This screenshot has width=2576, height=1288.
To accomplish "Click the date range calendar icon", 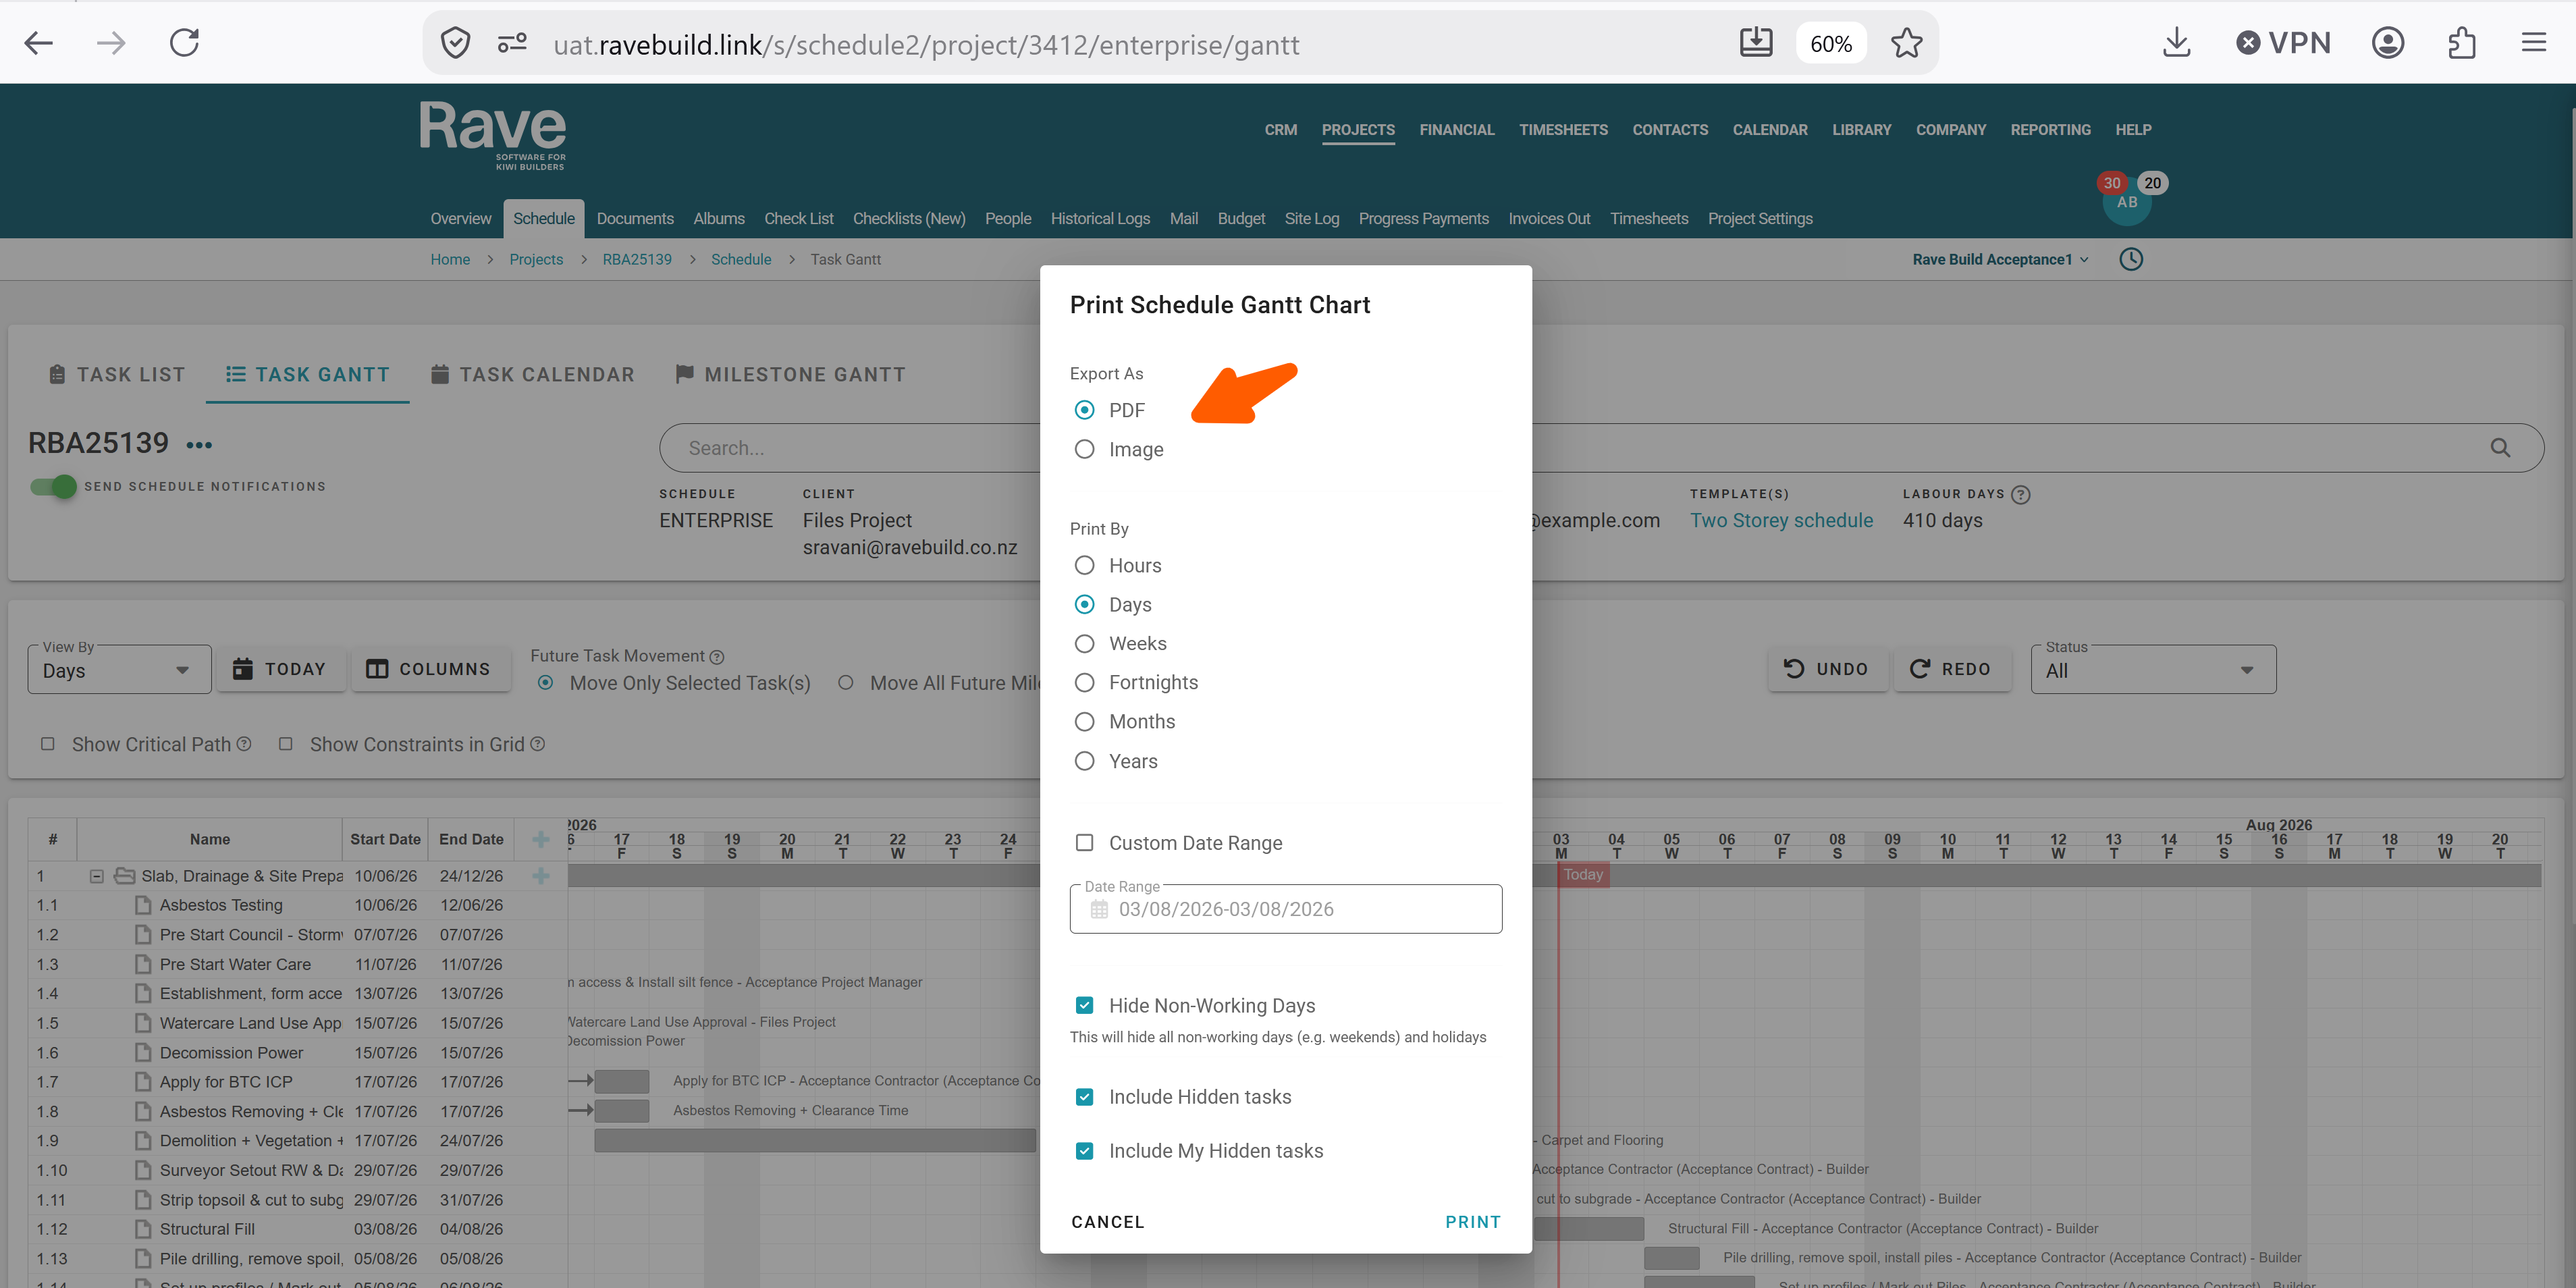I will pos(1099,909).
